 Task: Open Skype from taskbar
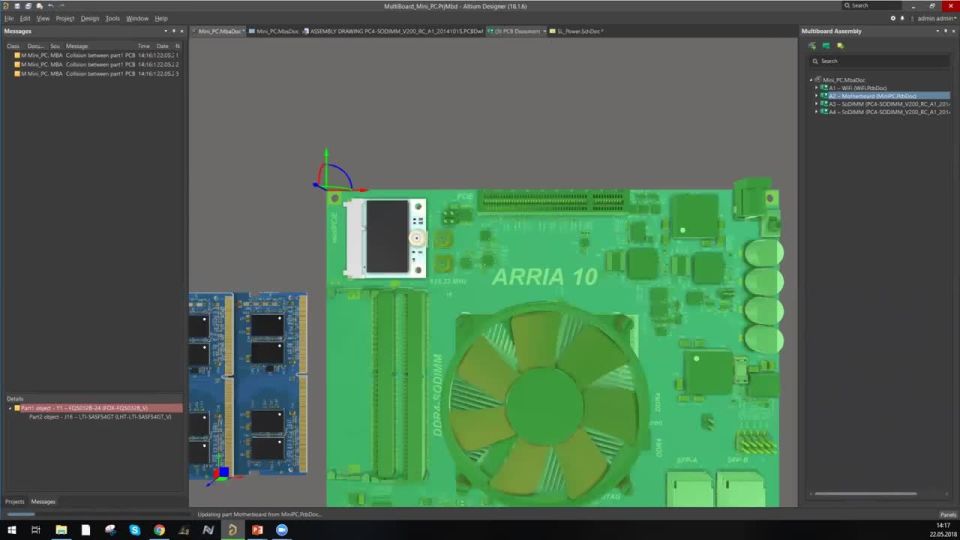tap(135, 530)
